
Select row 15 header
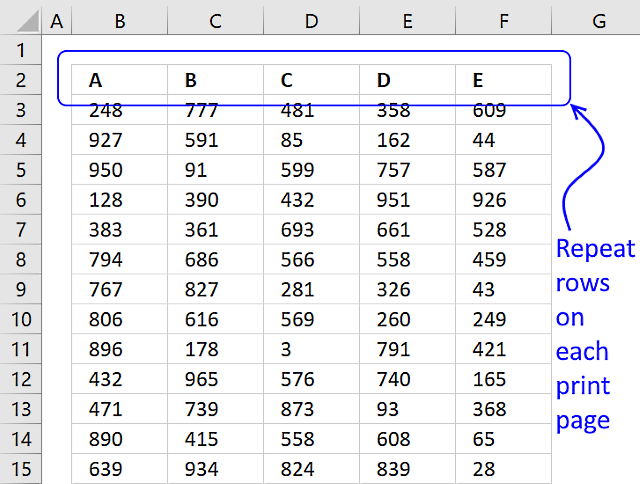pos(21,468)
